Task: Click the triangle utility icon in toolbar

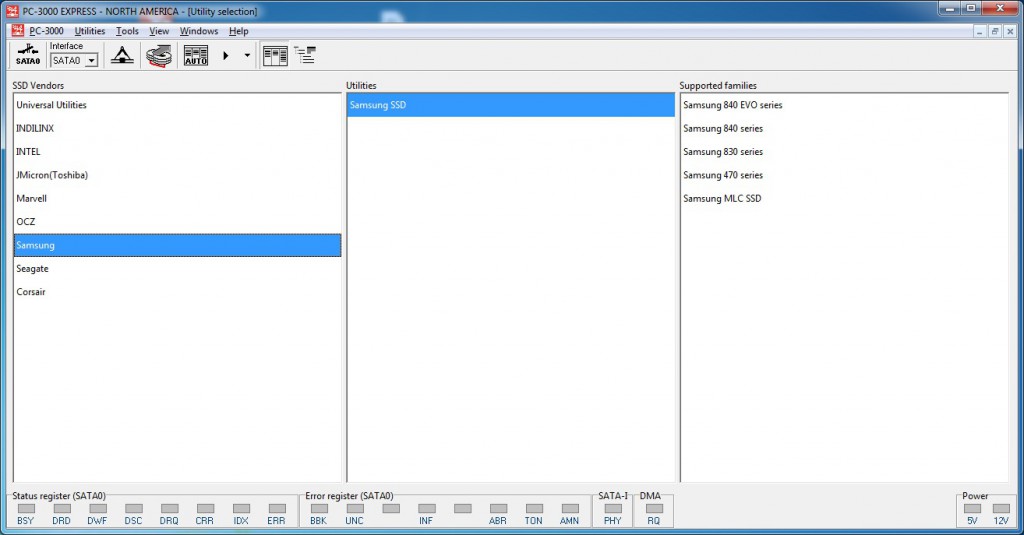Action: pyautogui.click(x=122, y=56)
